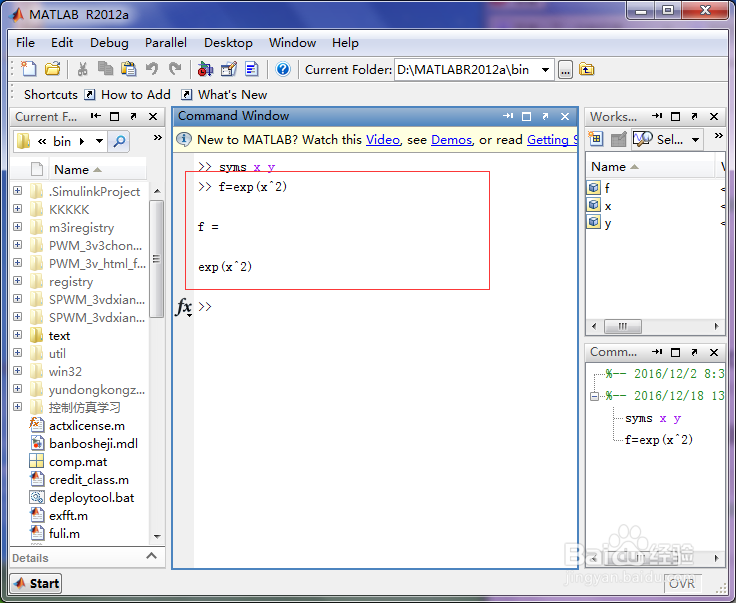Open the File menu

tap(25, 43)
